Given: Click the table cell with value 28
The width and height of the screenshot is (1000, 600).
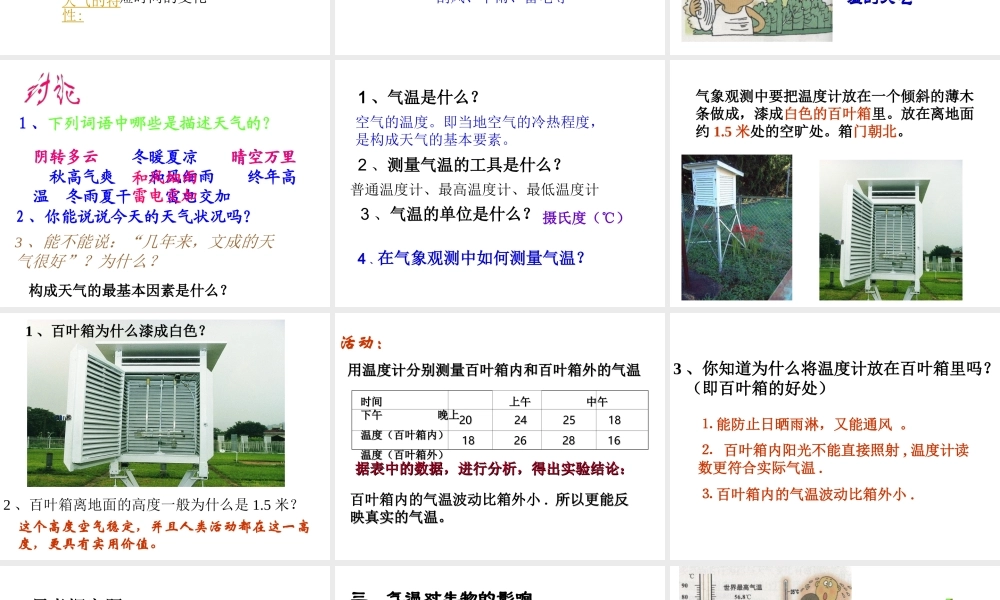Looking at the screenshot, I should click(x=569, y=441).
